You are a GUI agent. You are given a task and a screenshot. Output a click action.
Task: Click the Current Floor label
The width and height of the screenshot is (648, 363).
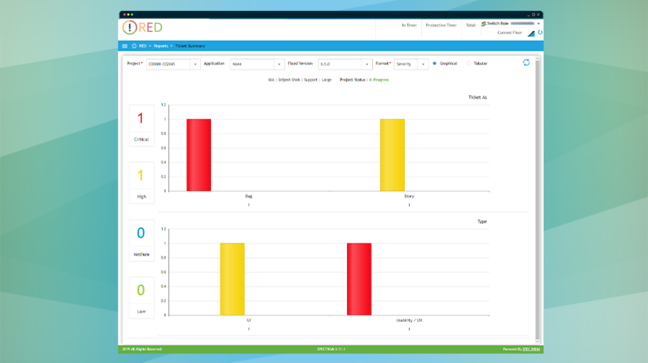(510, 33)
